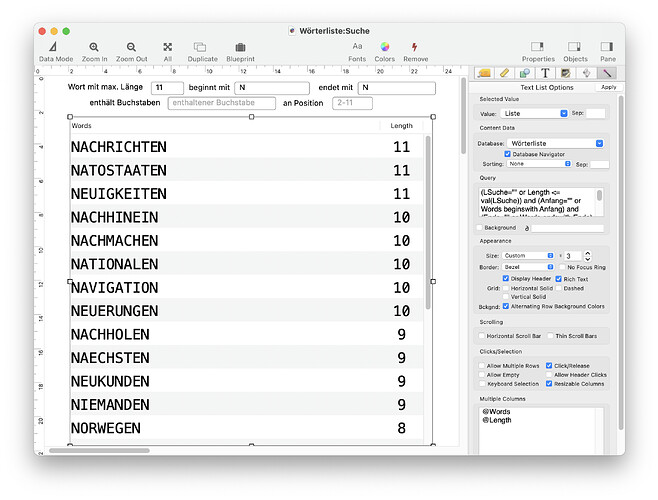This screenshot has width=658, height=500.
Task: Select the NORWEGEN row
Action: [x=247, y=428]
